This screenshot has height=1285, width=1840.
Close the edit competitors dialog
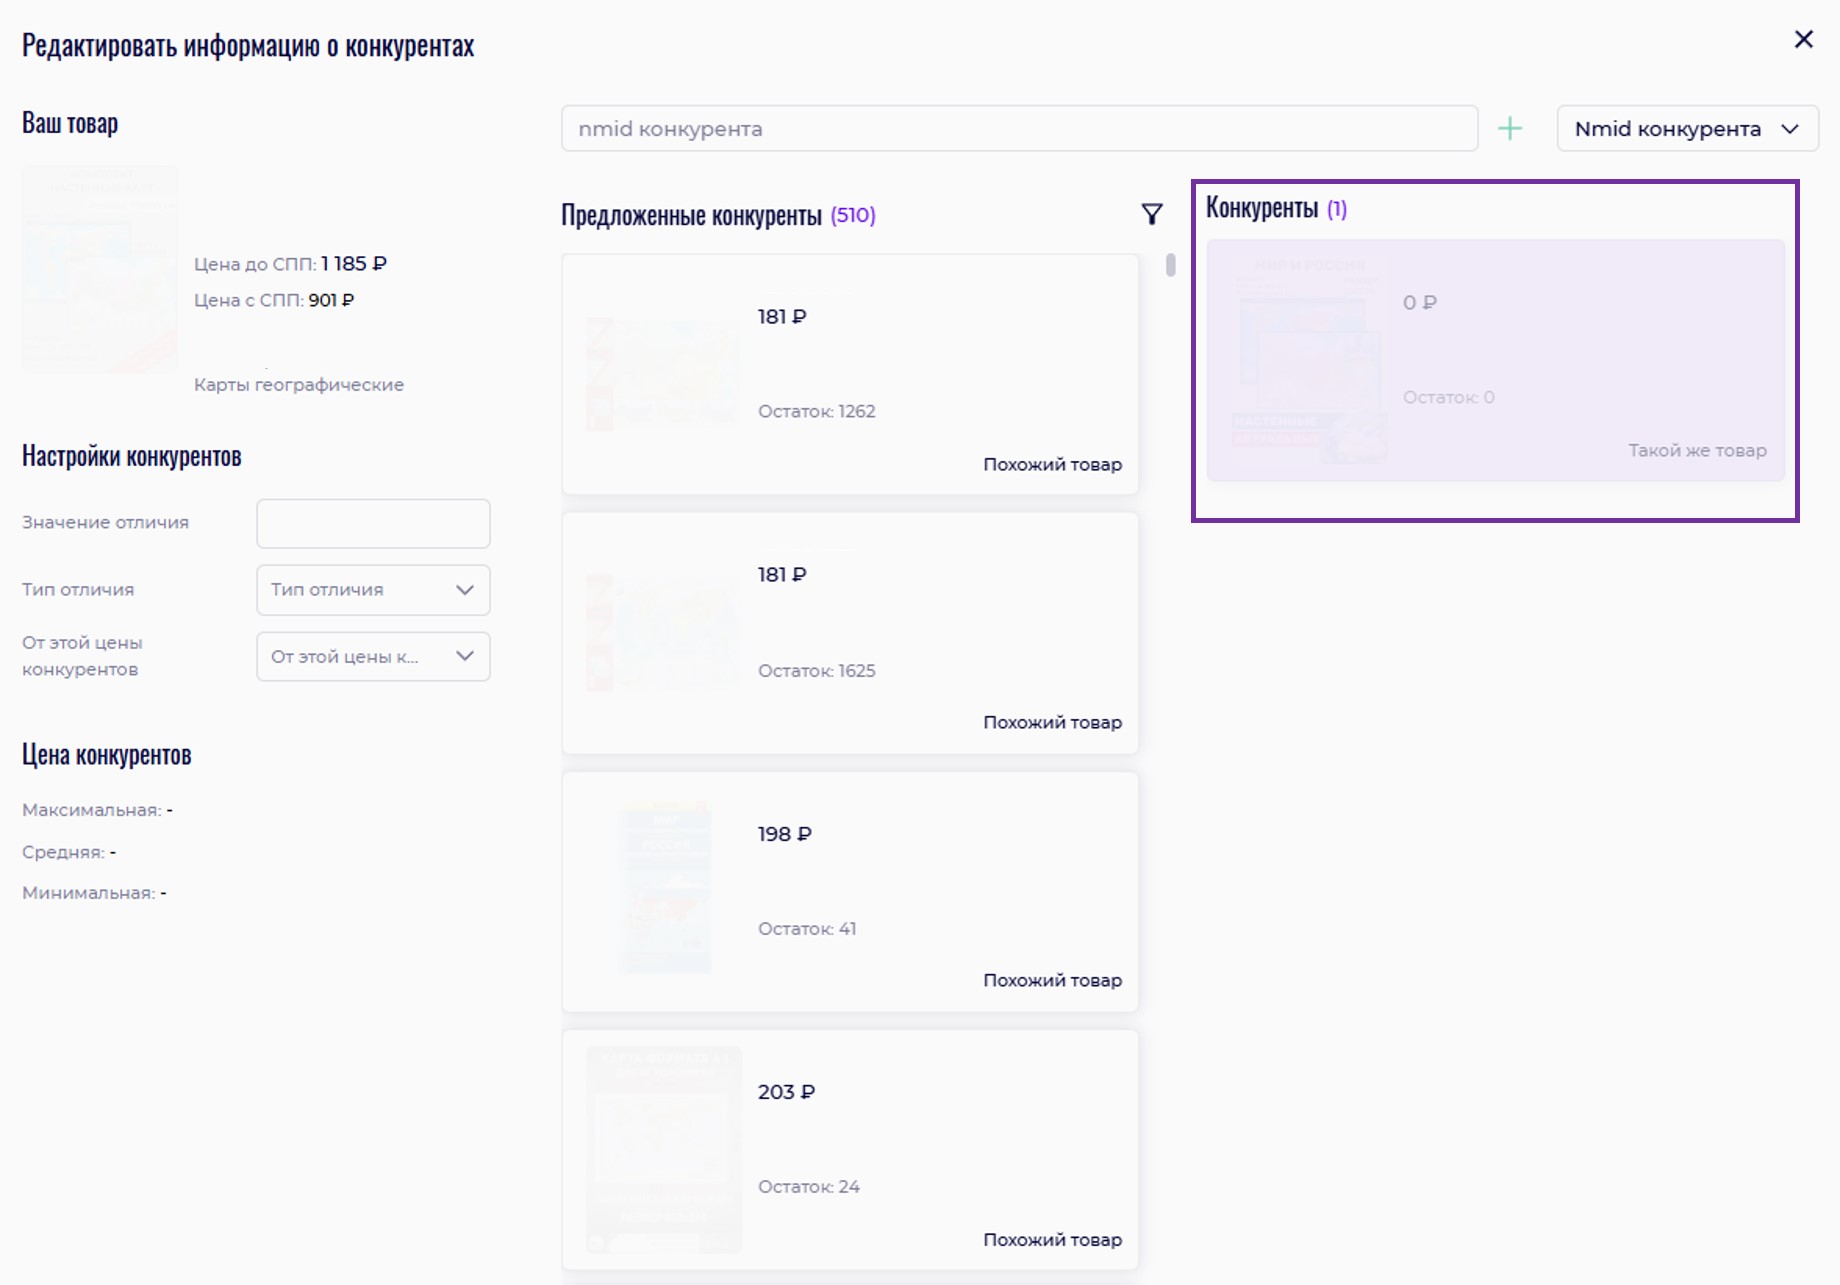tap(1803, 39)
